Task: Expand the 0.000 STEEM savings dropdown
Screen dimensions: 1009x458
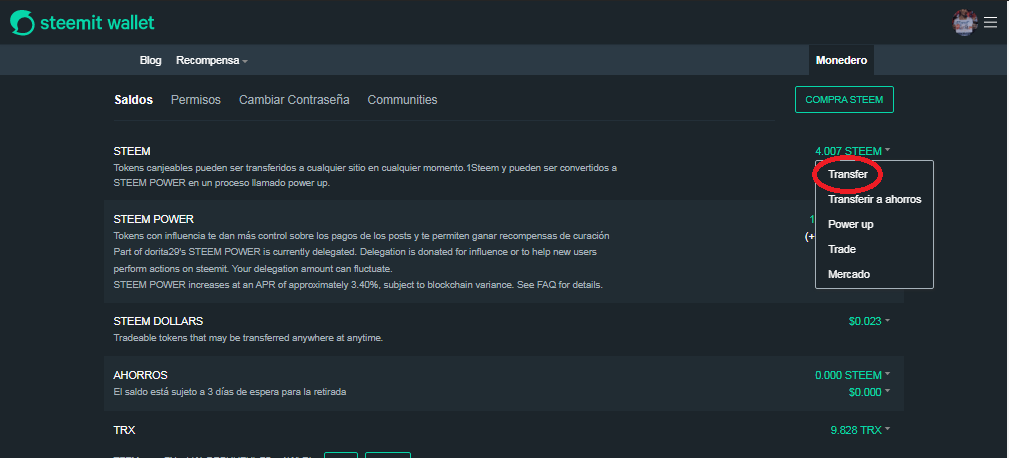Action: pyautogui.click(x=853, y=375)
